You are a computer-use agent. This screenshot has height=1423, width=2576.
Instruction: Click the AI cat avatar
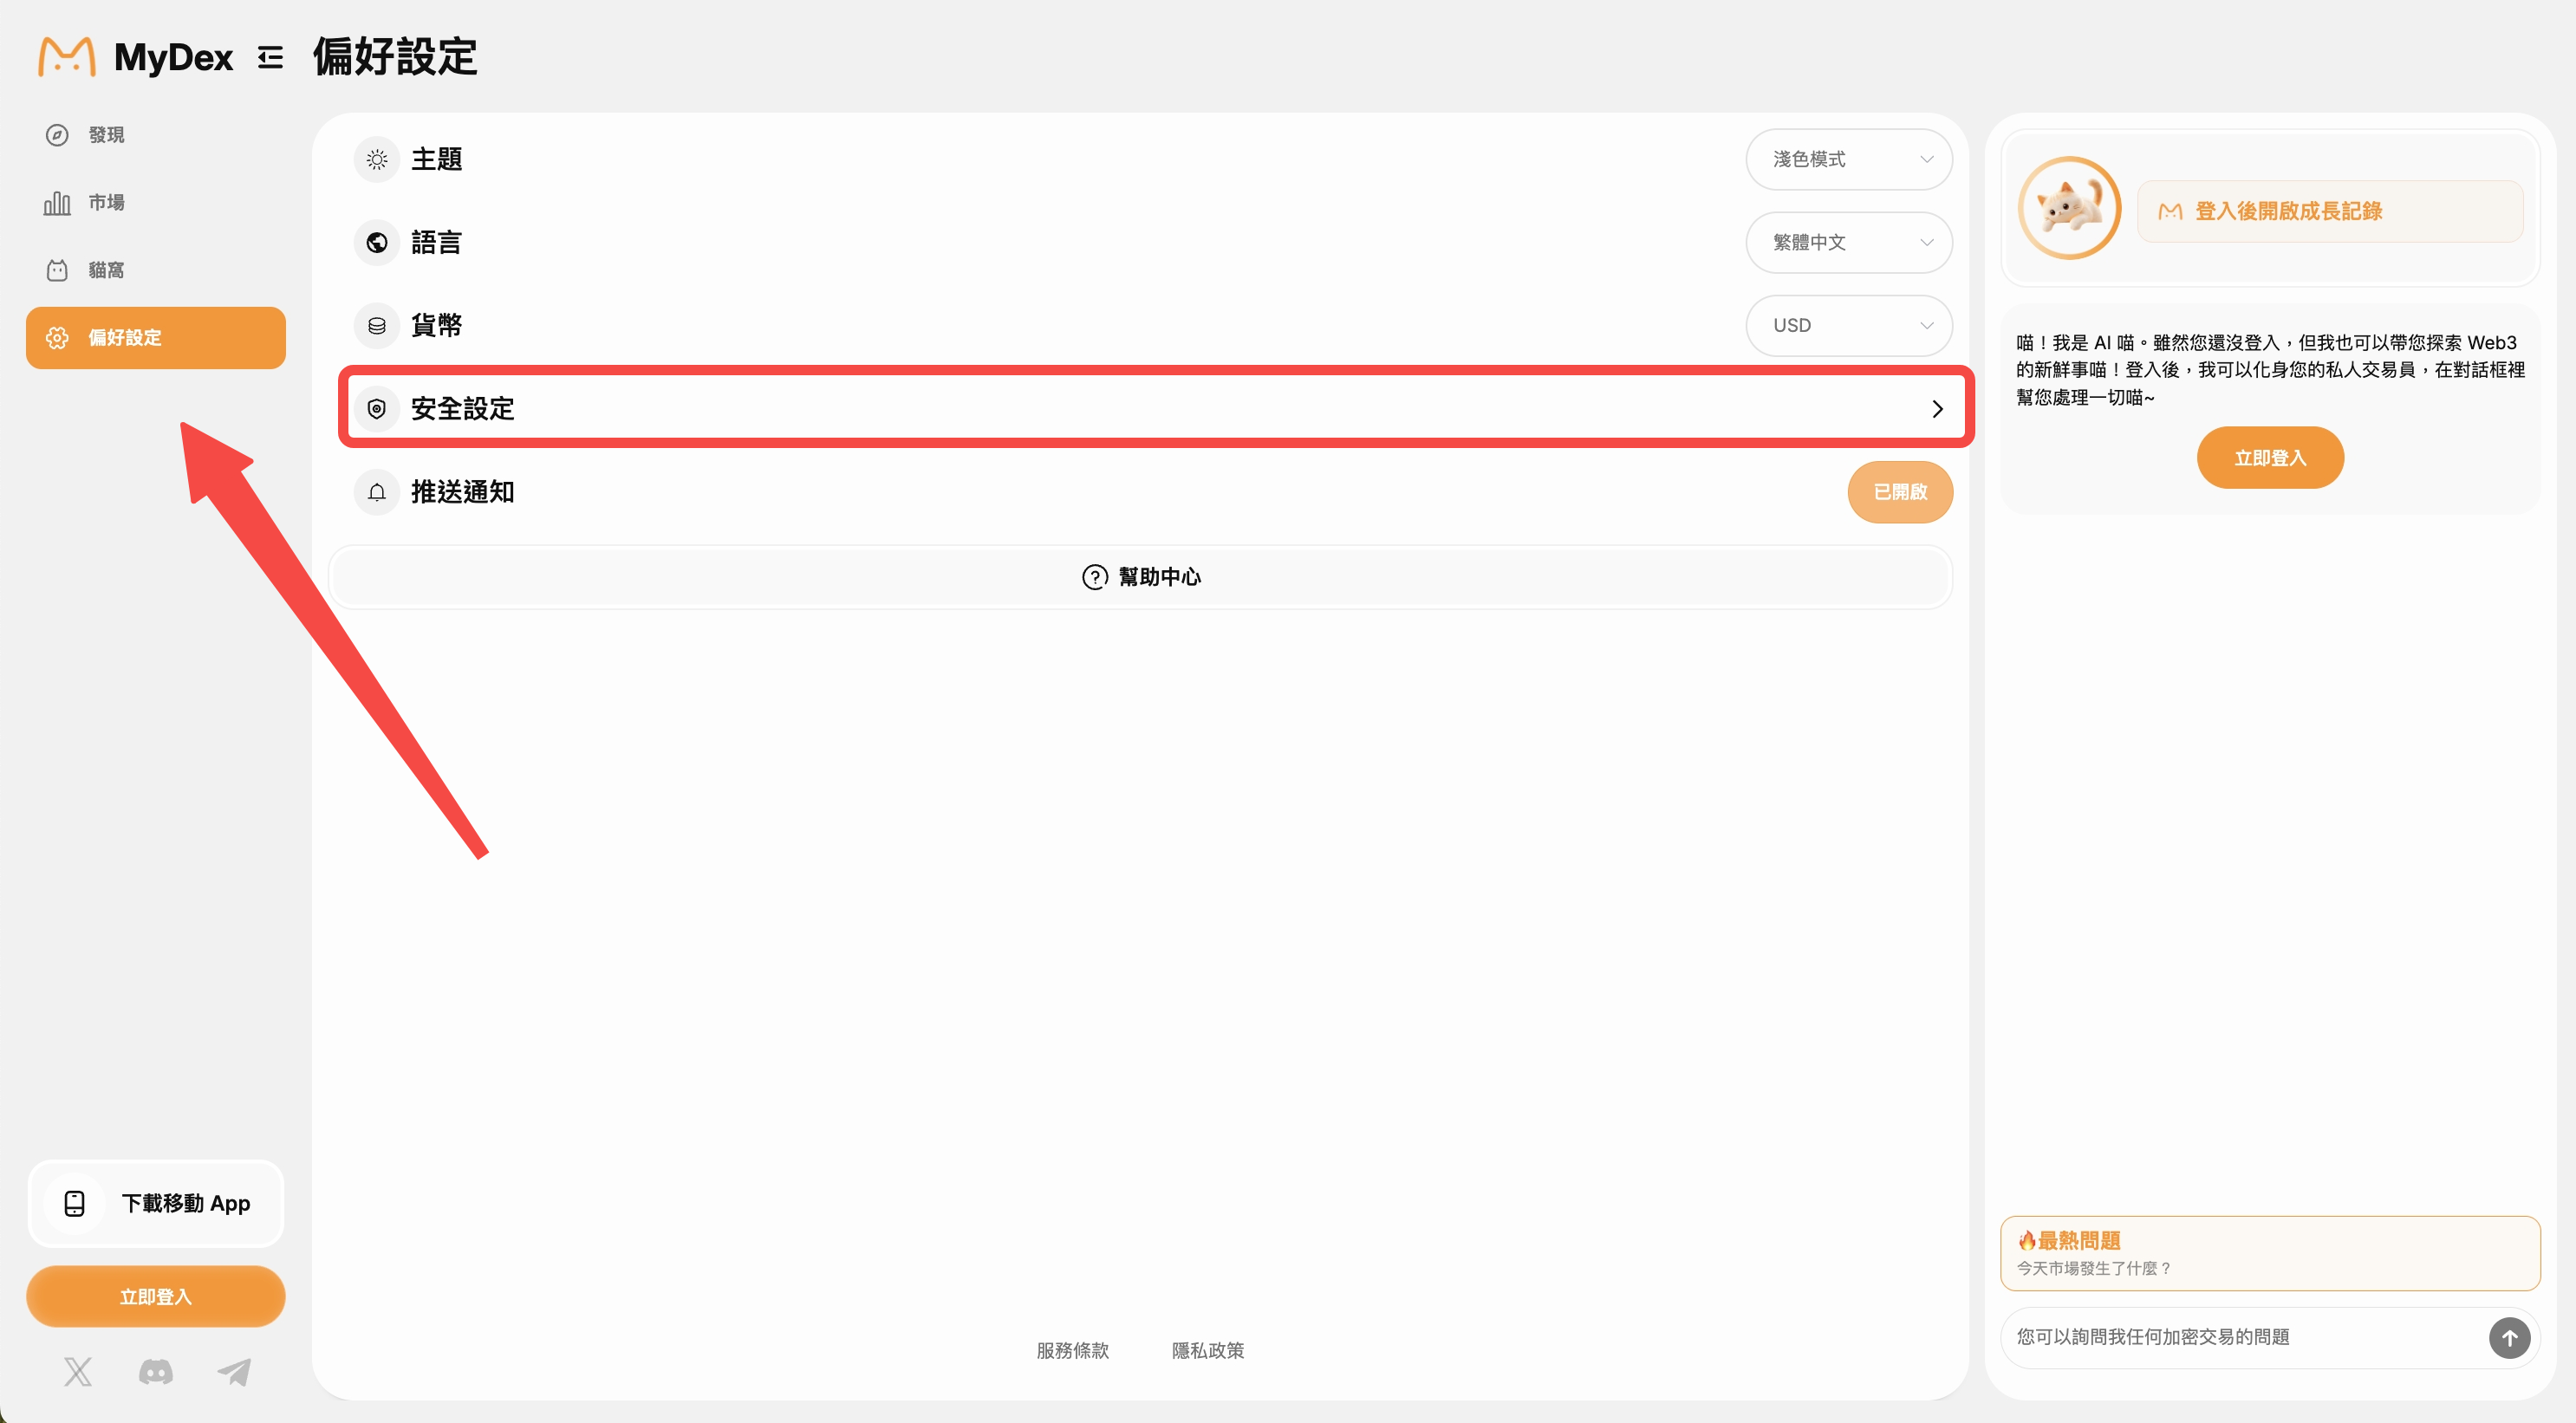tap(2069, 208)
